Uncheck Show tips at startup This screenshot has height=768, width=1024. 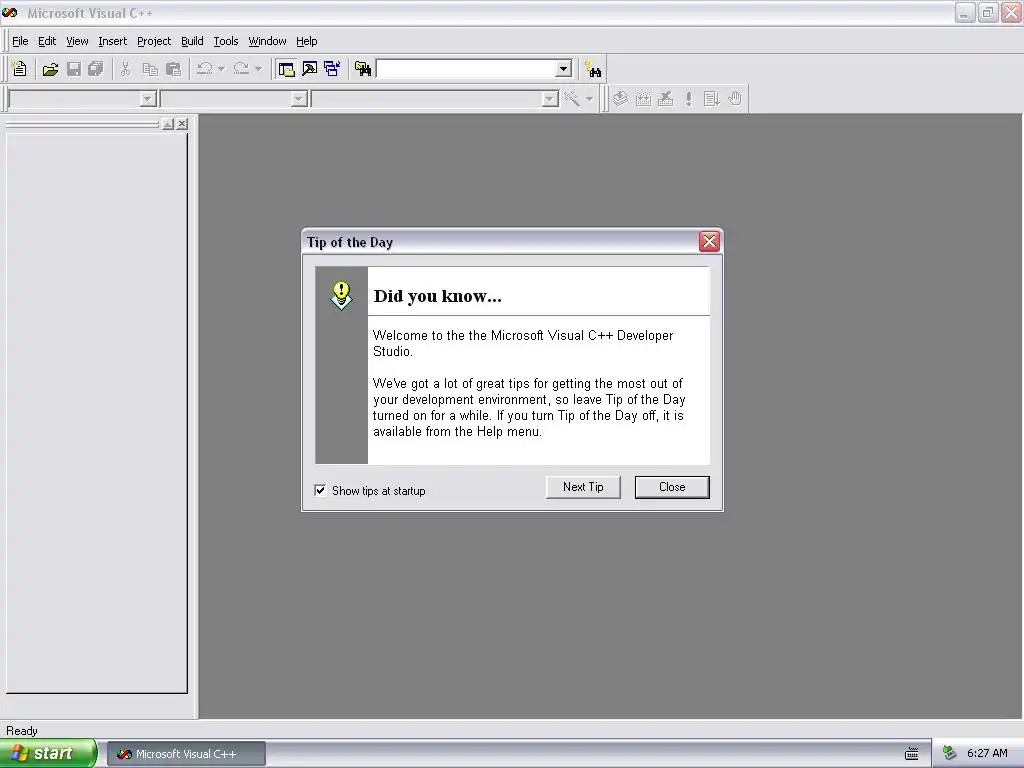(320, 490)
